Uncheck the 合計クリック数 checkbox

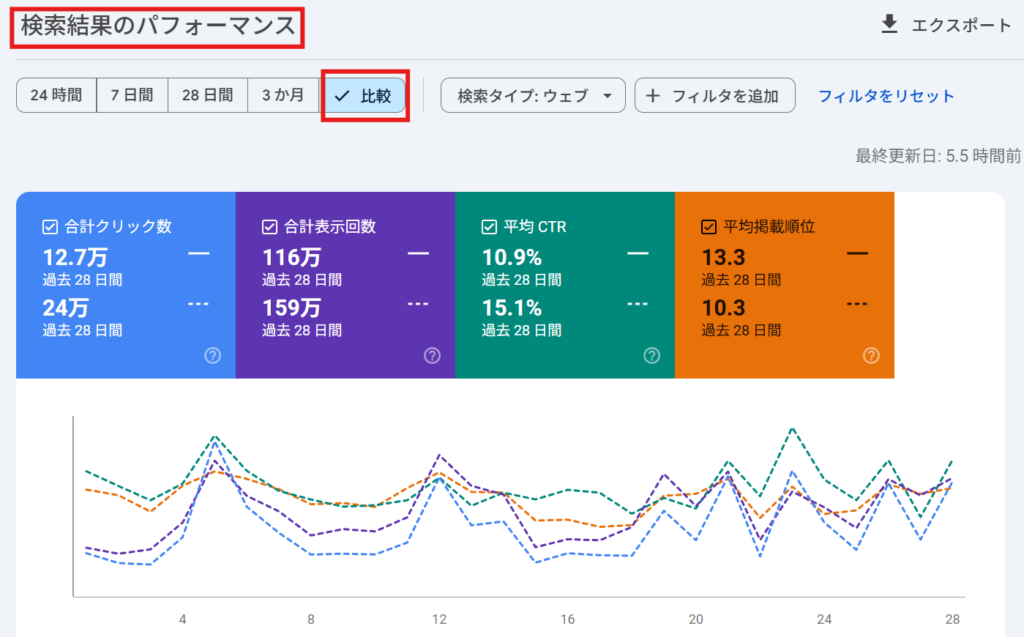[50, 226]
